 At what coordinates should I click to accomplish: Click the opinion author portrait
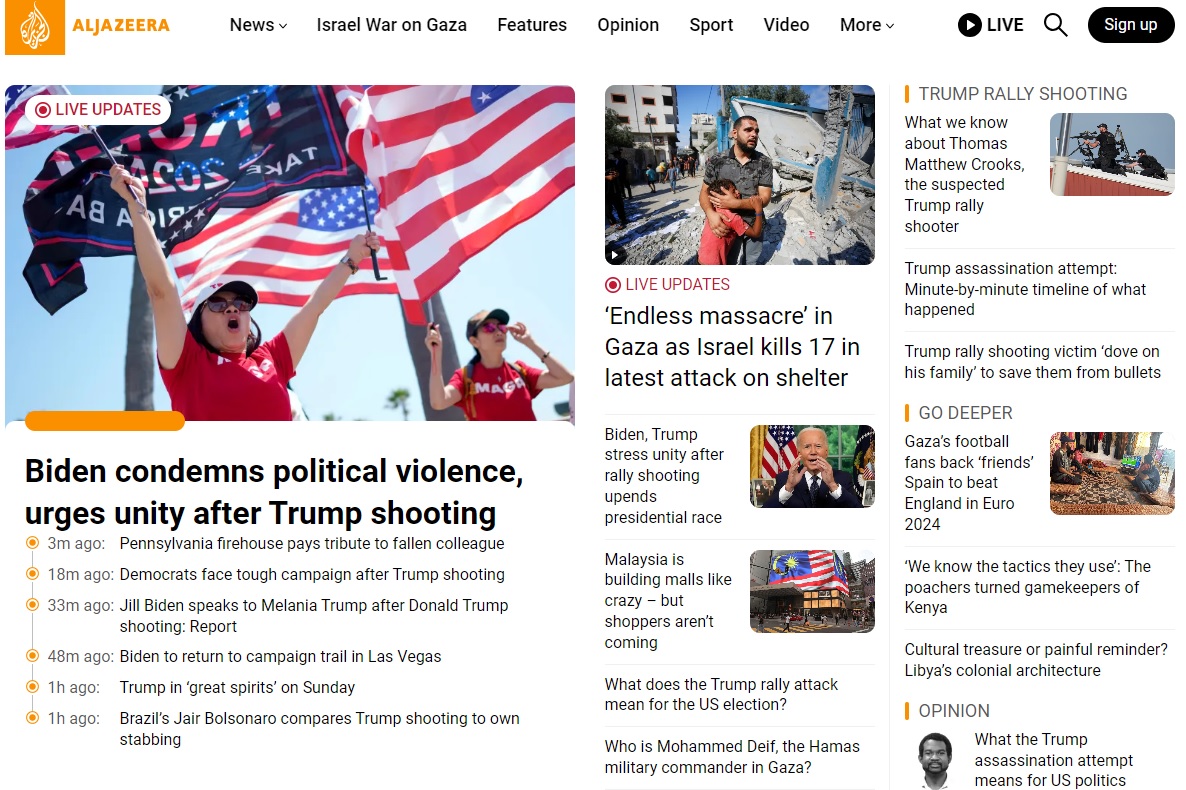(934, 760)
